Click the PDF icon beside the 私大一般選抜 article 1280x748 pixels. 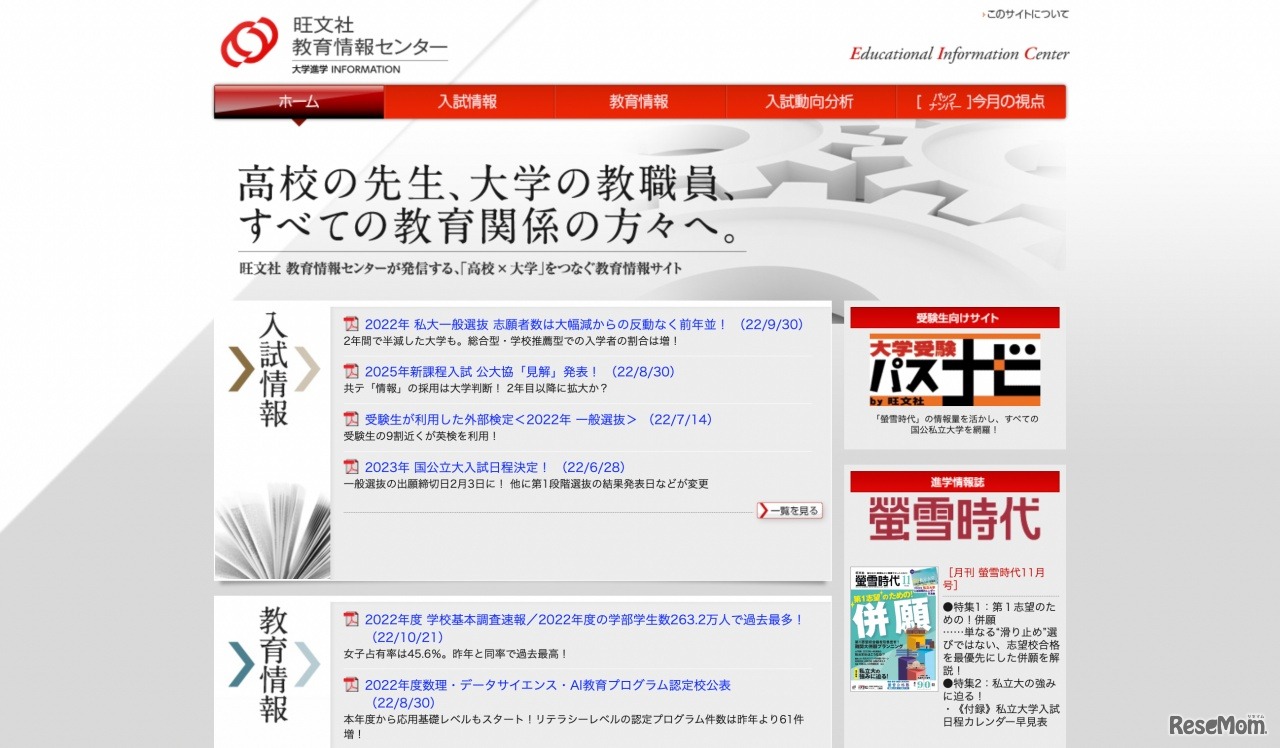pos(350,323)
